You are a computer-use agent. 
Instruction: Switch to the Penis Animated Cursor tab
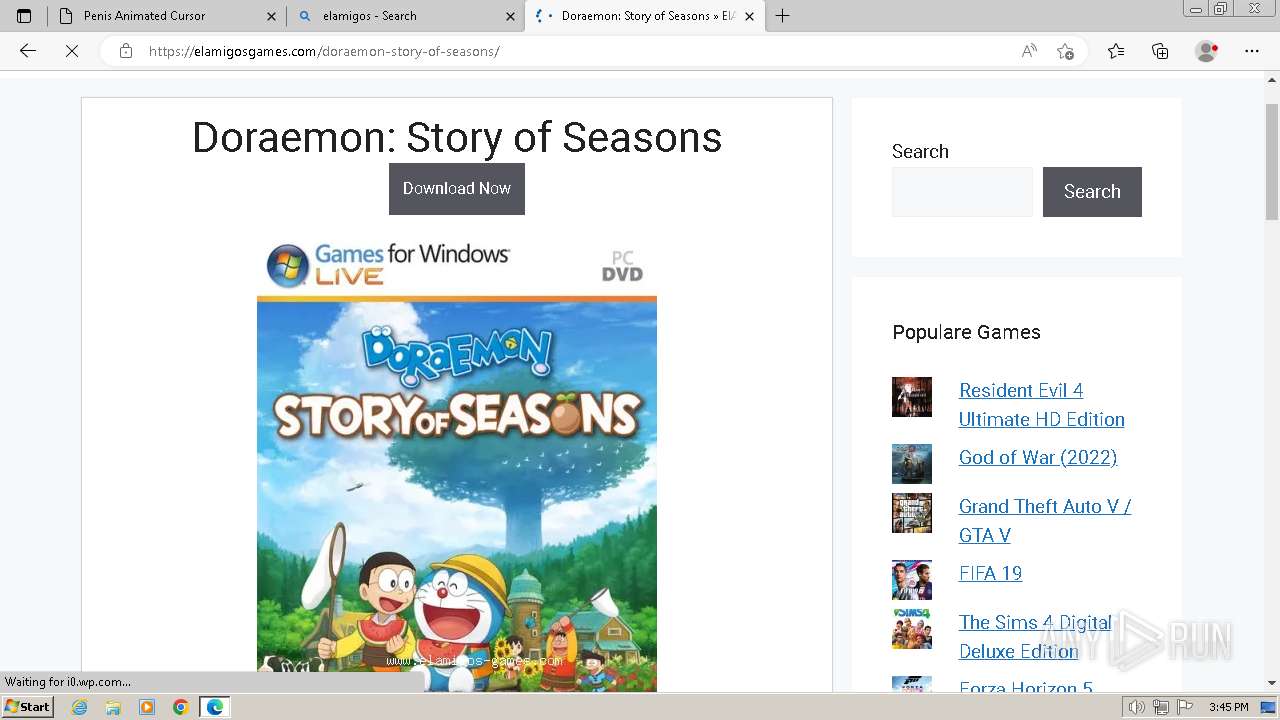pos(166,16)
